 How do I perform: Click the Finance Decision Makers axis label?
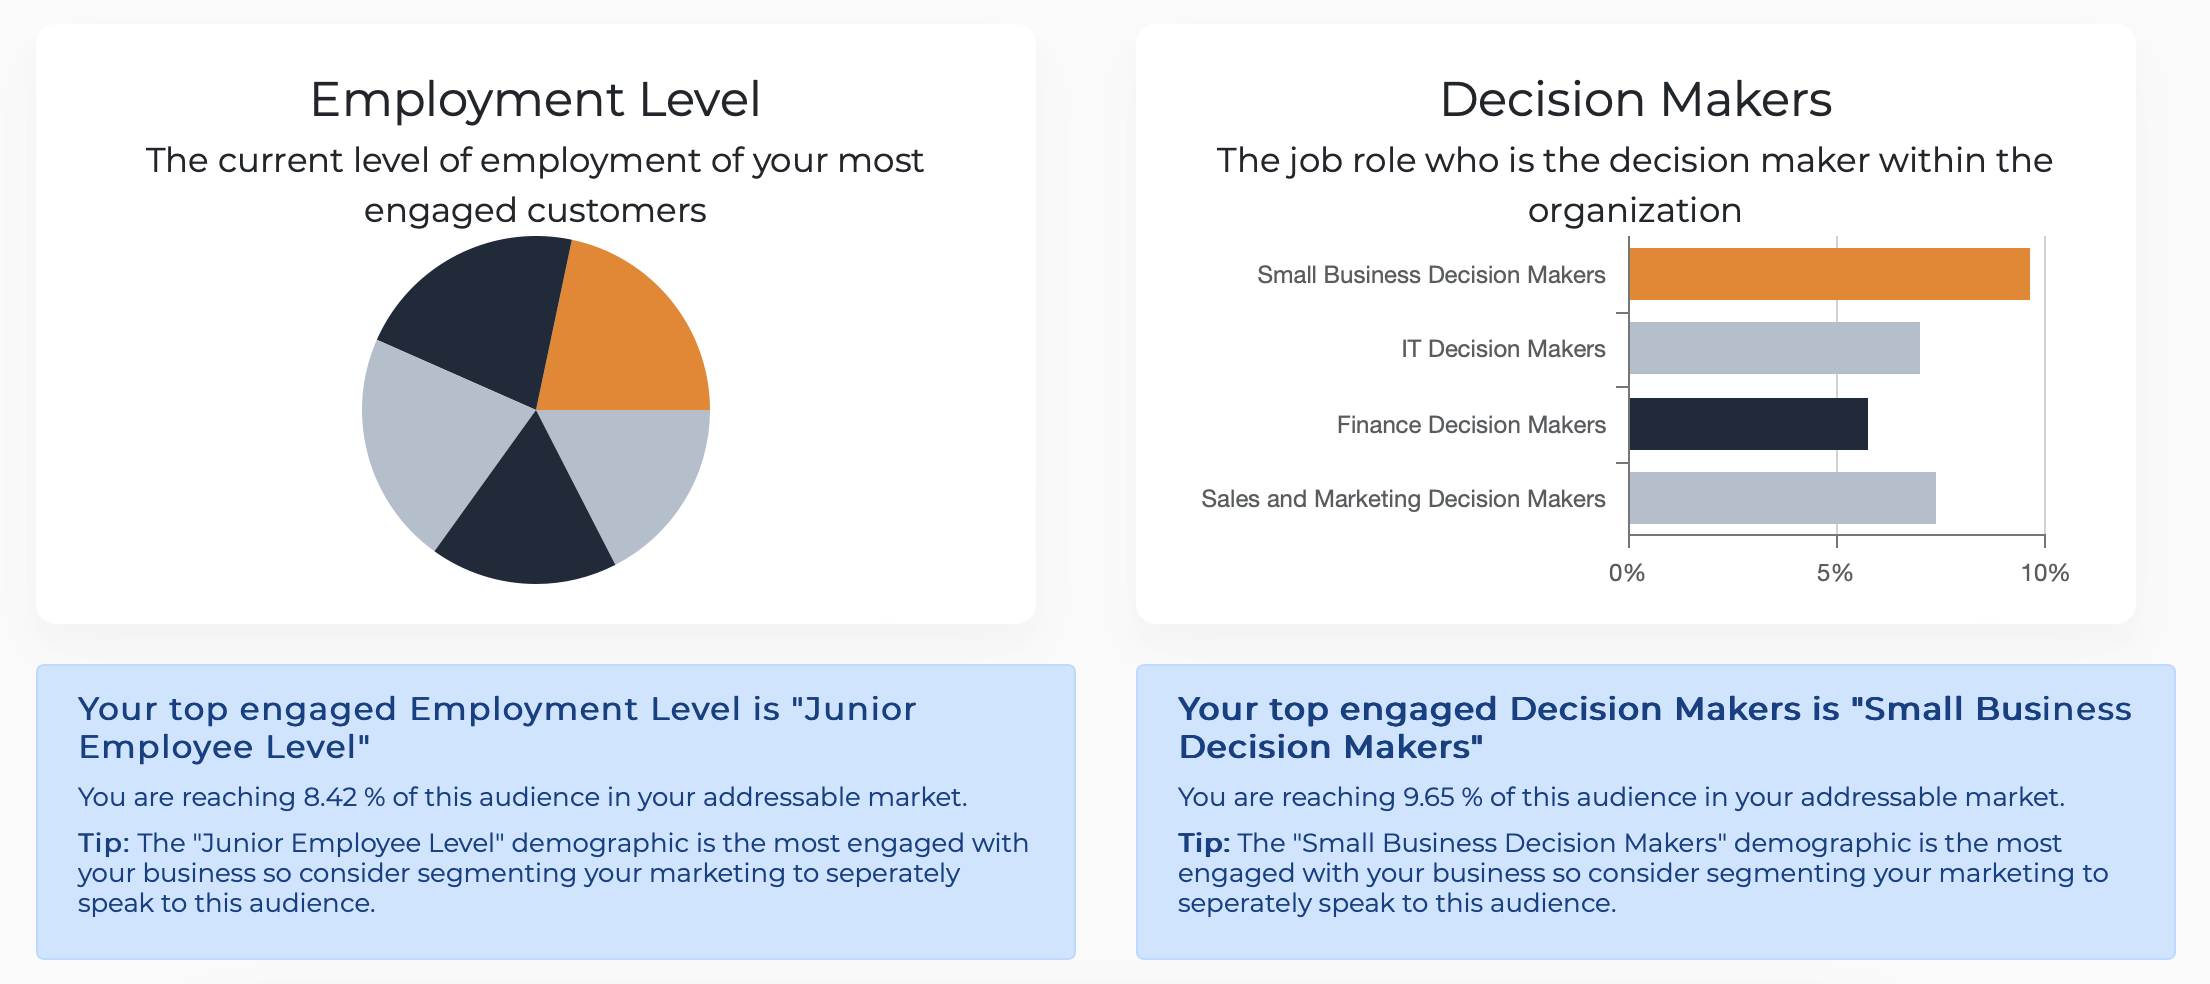(x=1471, y=425)
